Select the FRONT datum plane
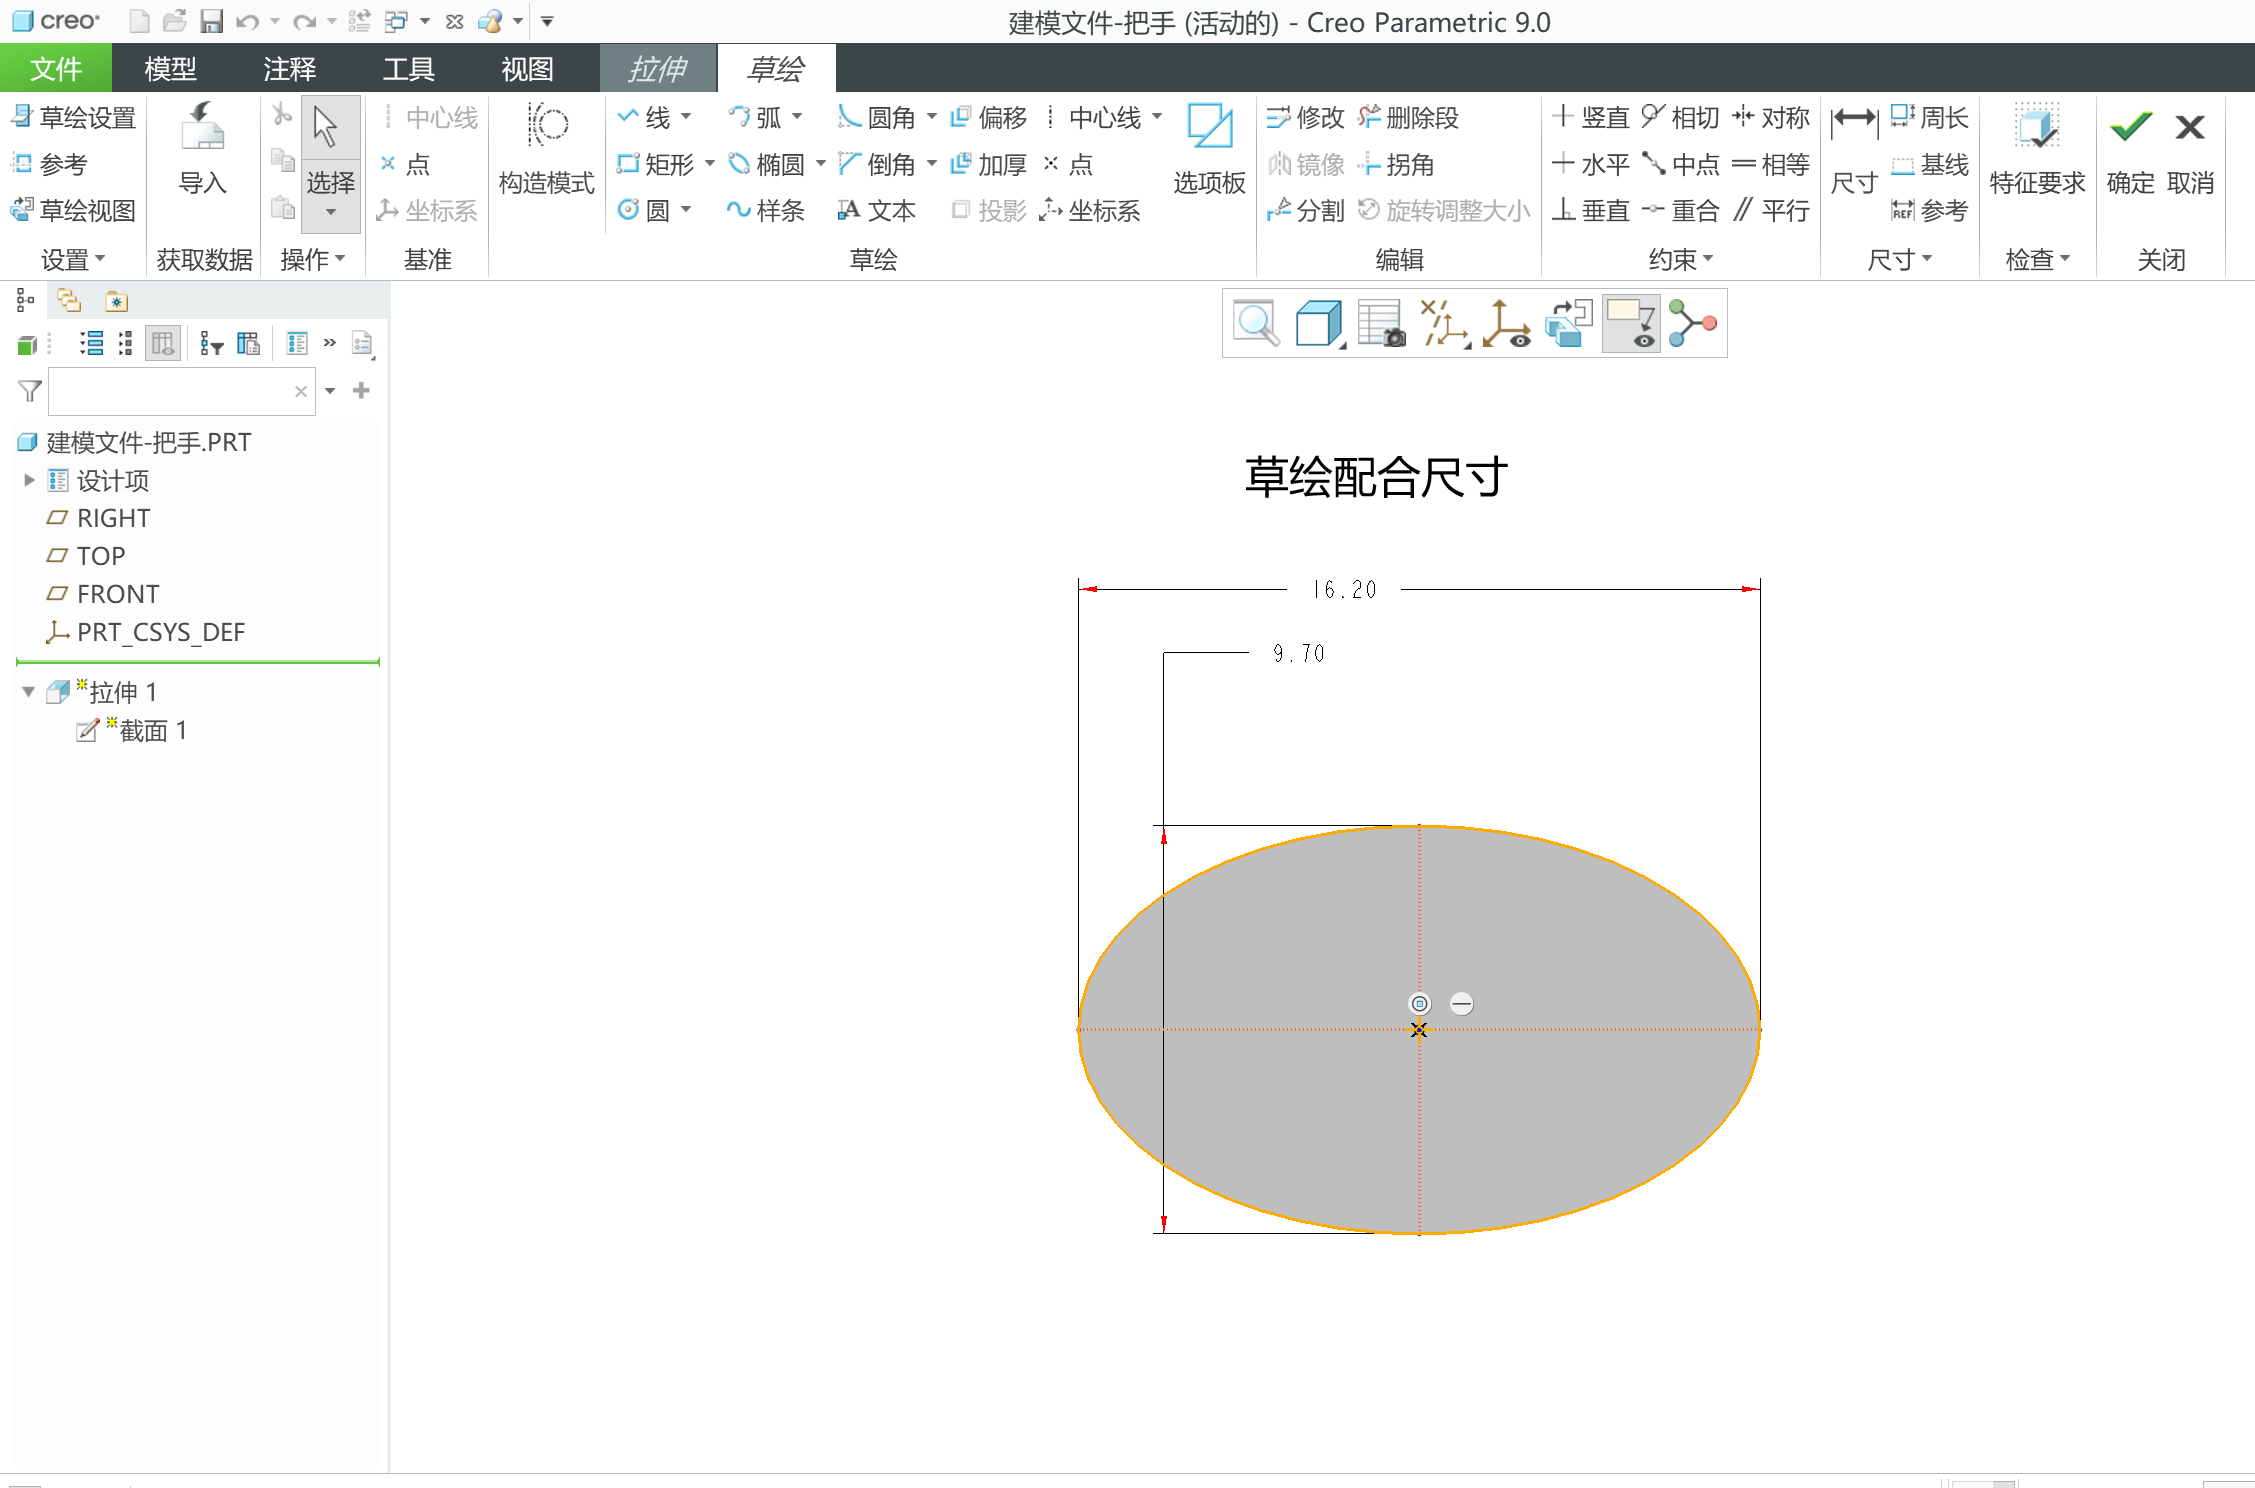Viewport: 2255px width, 1488px height. [x=103, y=594]
